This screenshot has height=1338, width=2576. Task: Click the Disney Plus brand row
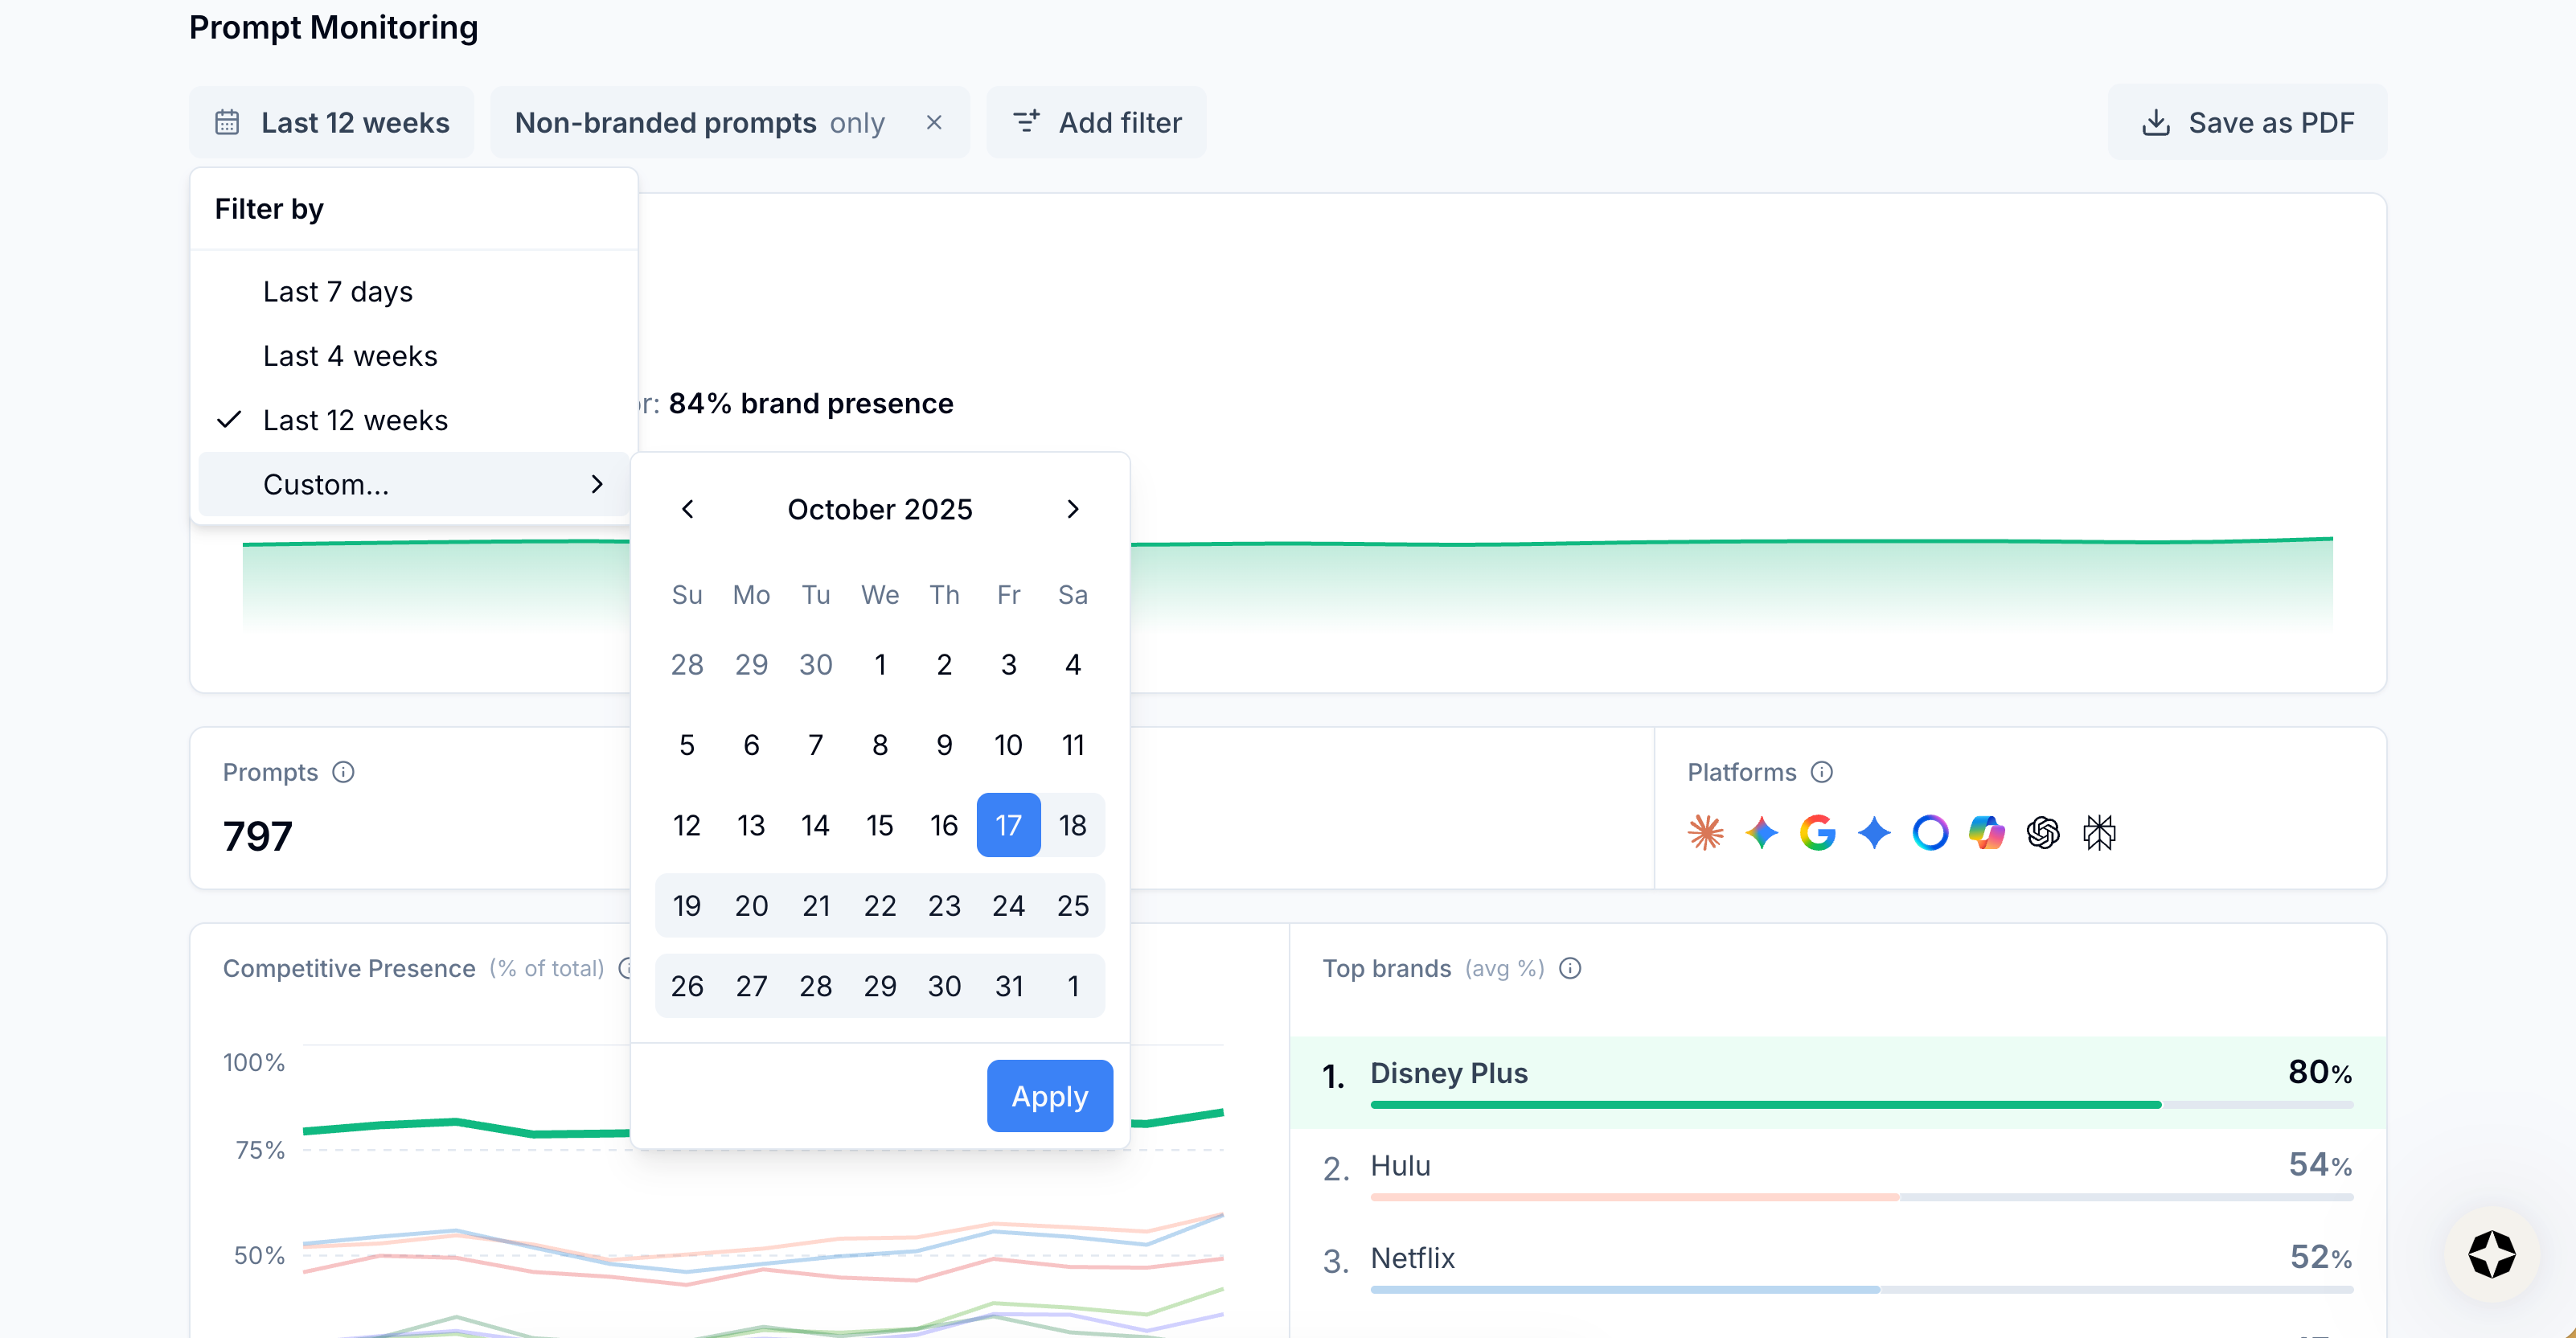(1838, 1083)
